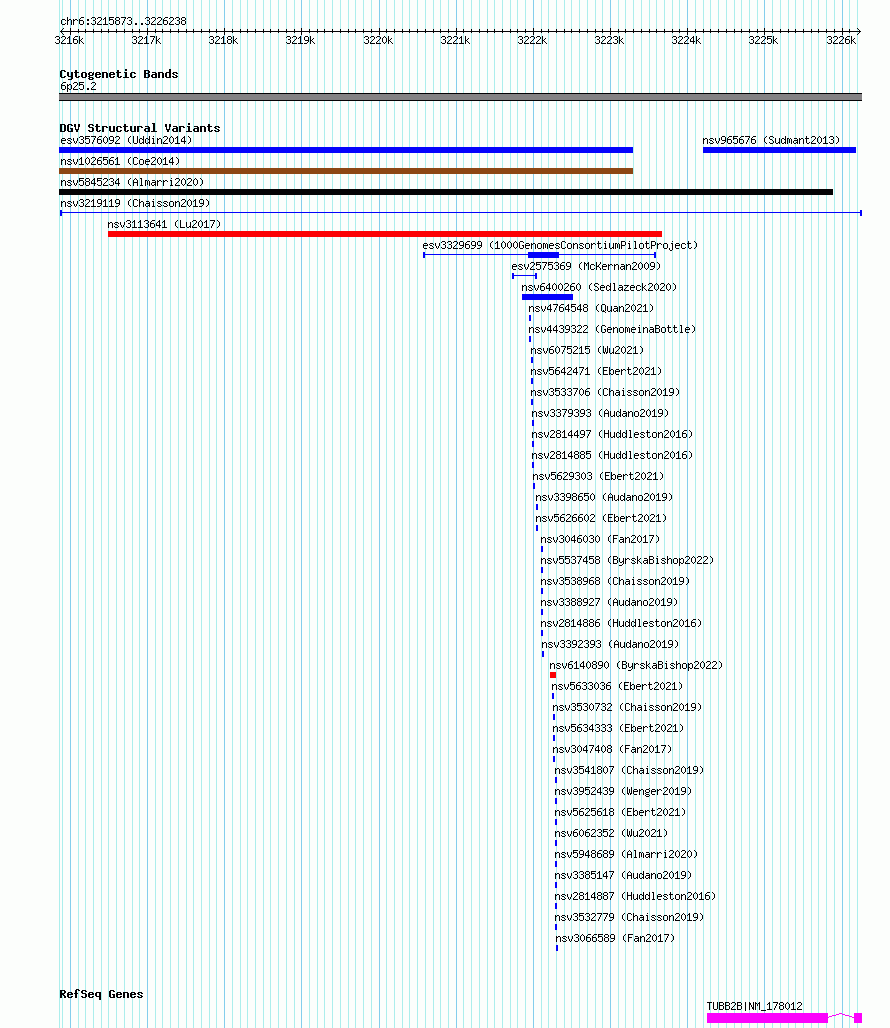Select the gray 6p25.2 cytogenetic band bar
This screenshot has width=890, height=1028.
pyautogui.click(x=460, y=97)
